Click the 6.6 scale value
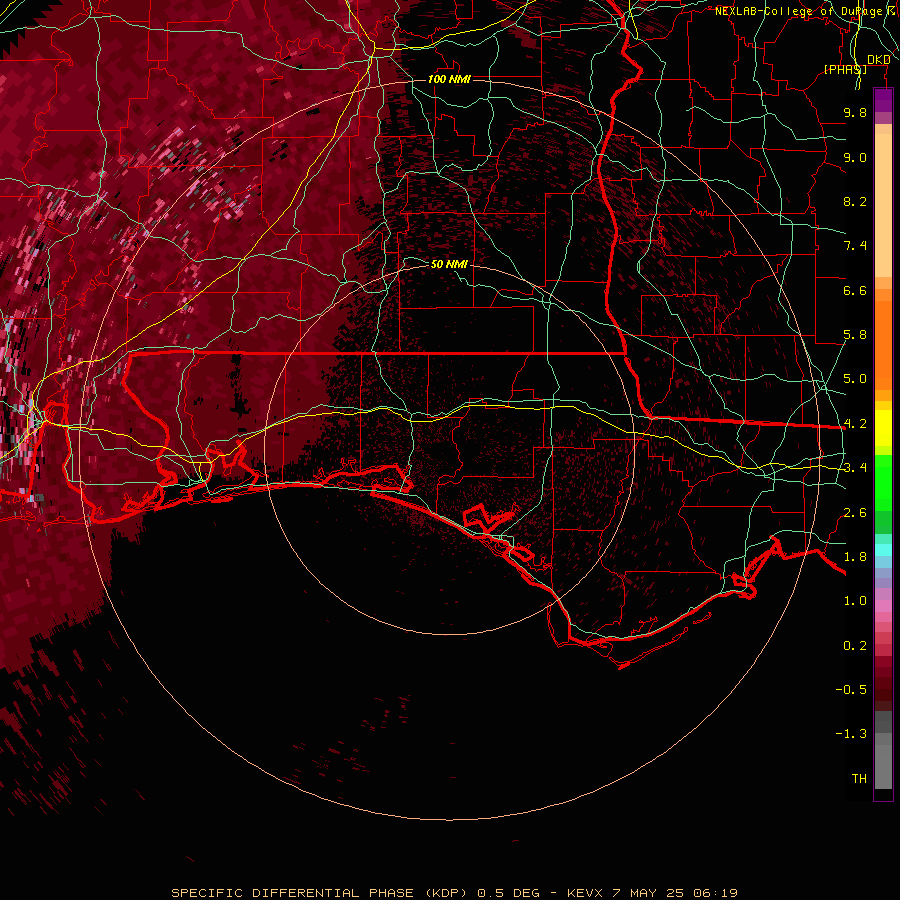The width and height of the screenshot is (900, 900). (x=855, y=290)
